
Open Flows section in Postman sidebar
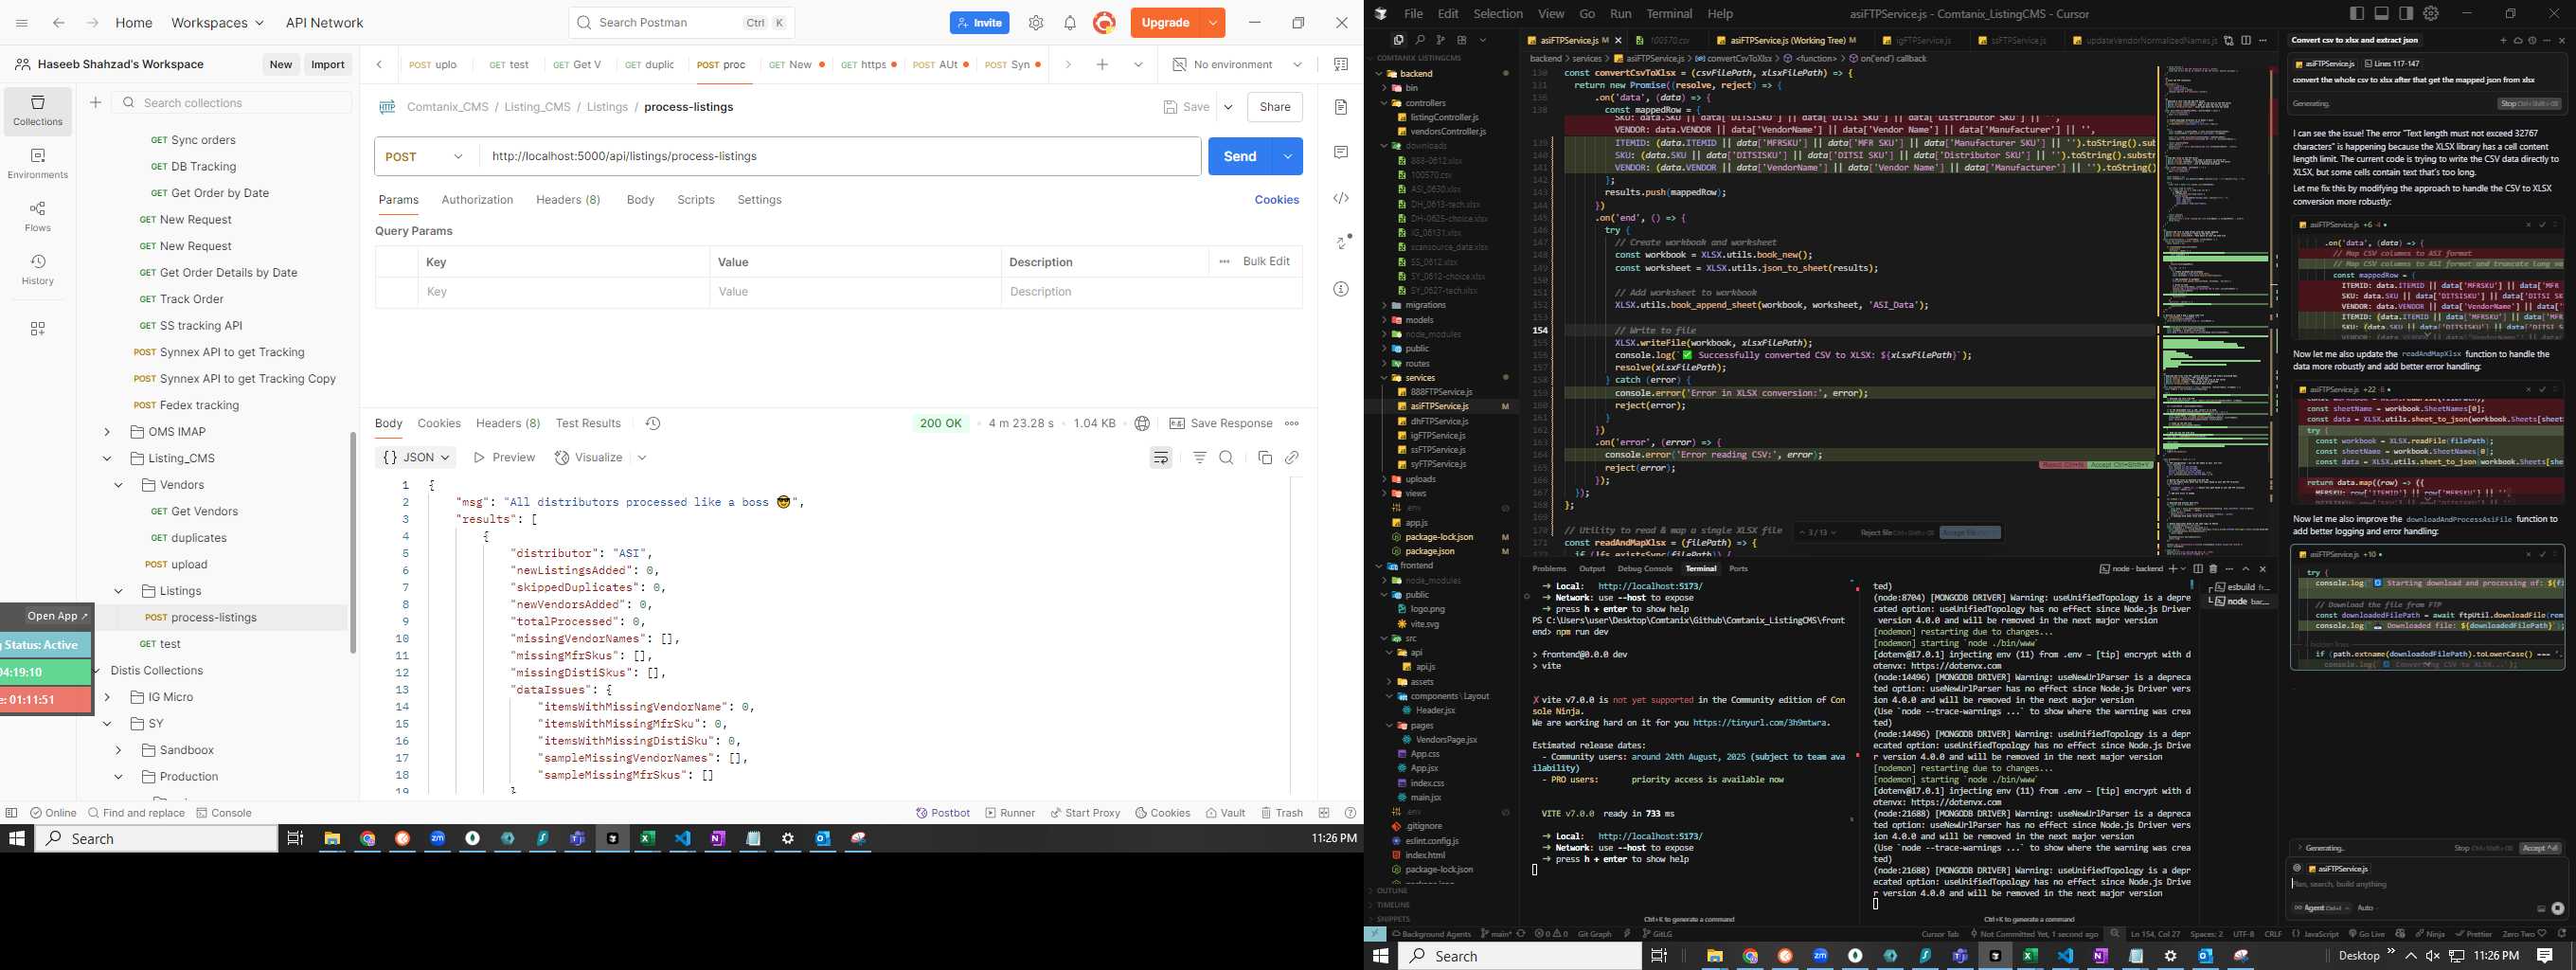[x=38, y=216]
